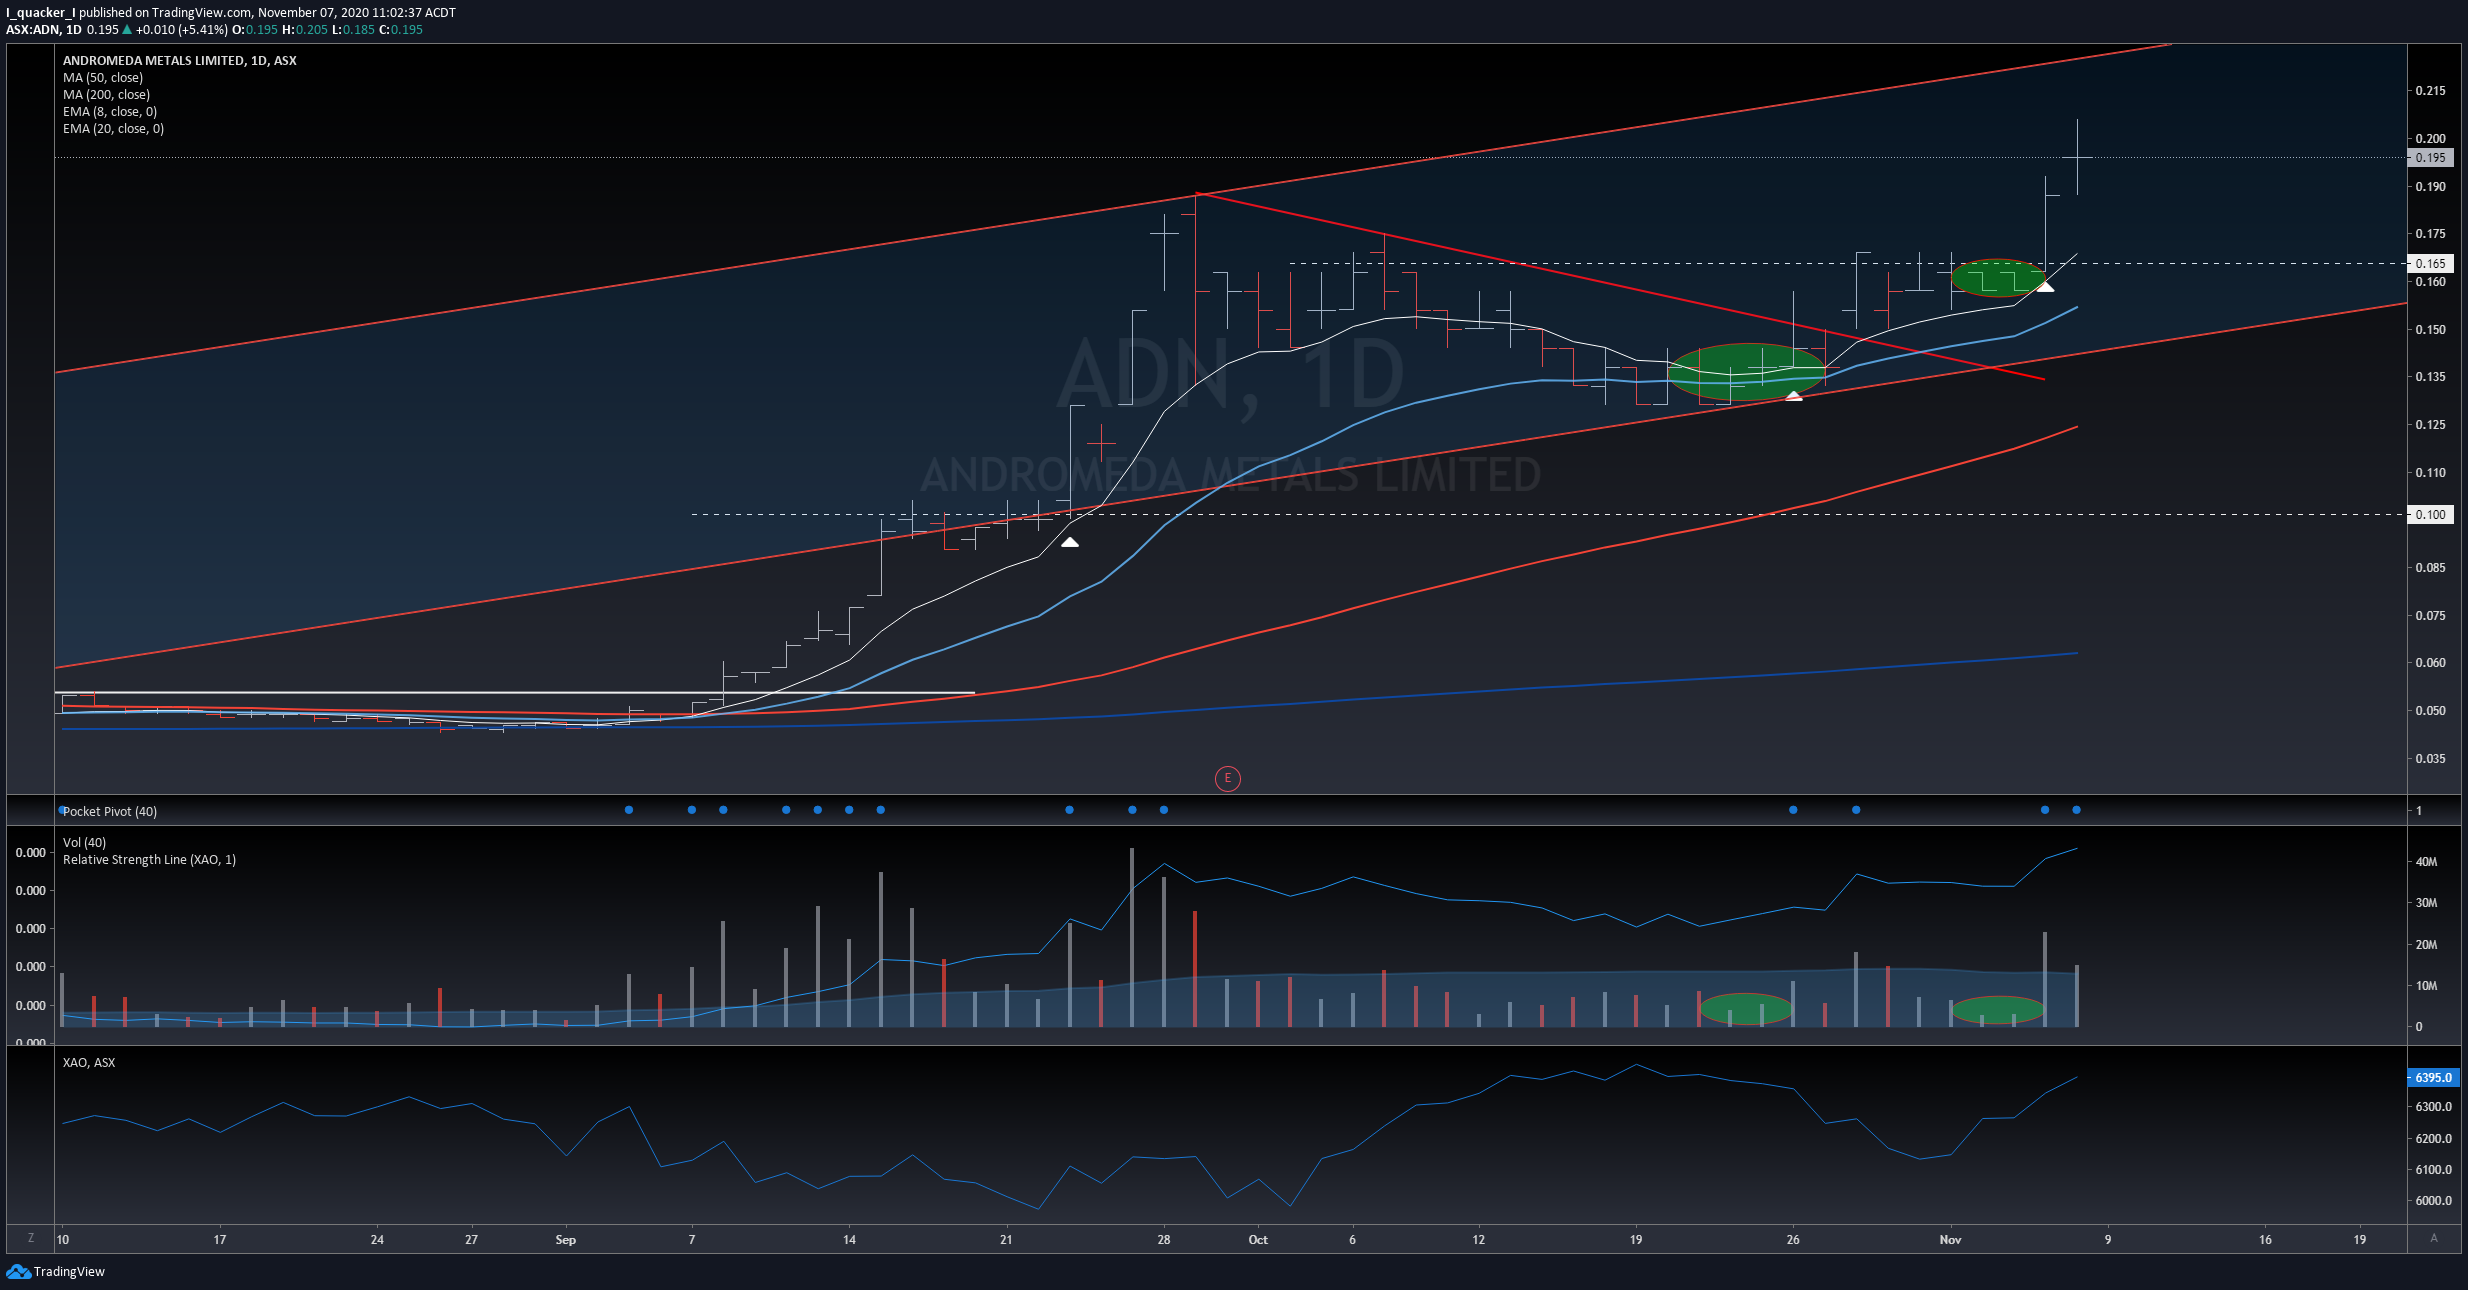2468x1290 pixels.
Task: Click the 0.035 tick on price axis
Action: (x=2430, y=759)
